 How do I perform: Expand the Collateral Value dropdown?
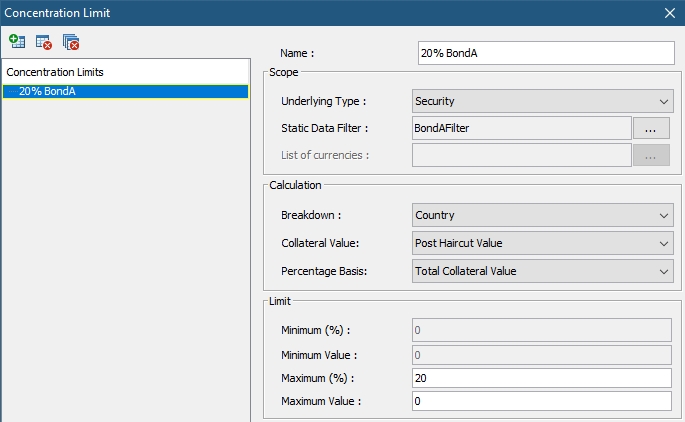pos(542,243)
